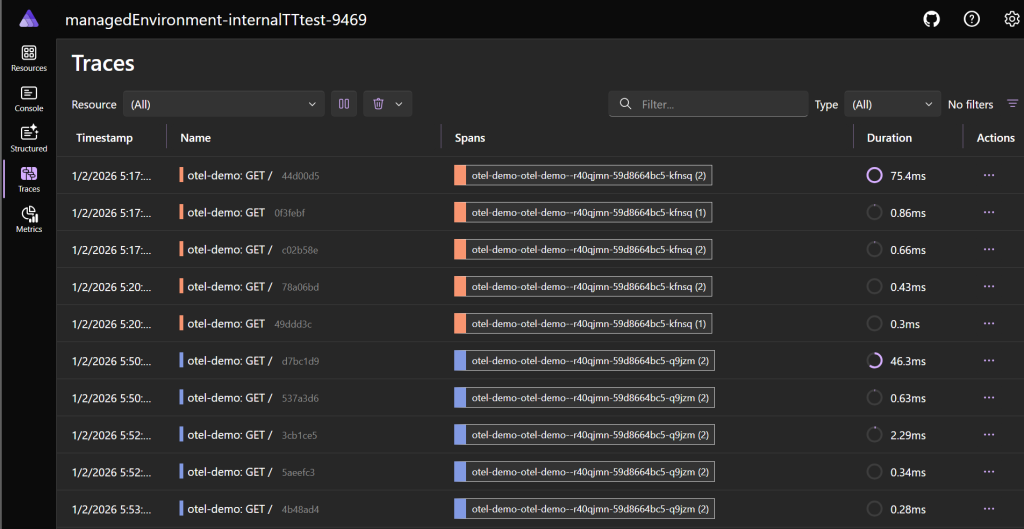This screenshot has width=1024, height=529.
Task: Open the Type dropdown
Action: [892, 104]
